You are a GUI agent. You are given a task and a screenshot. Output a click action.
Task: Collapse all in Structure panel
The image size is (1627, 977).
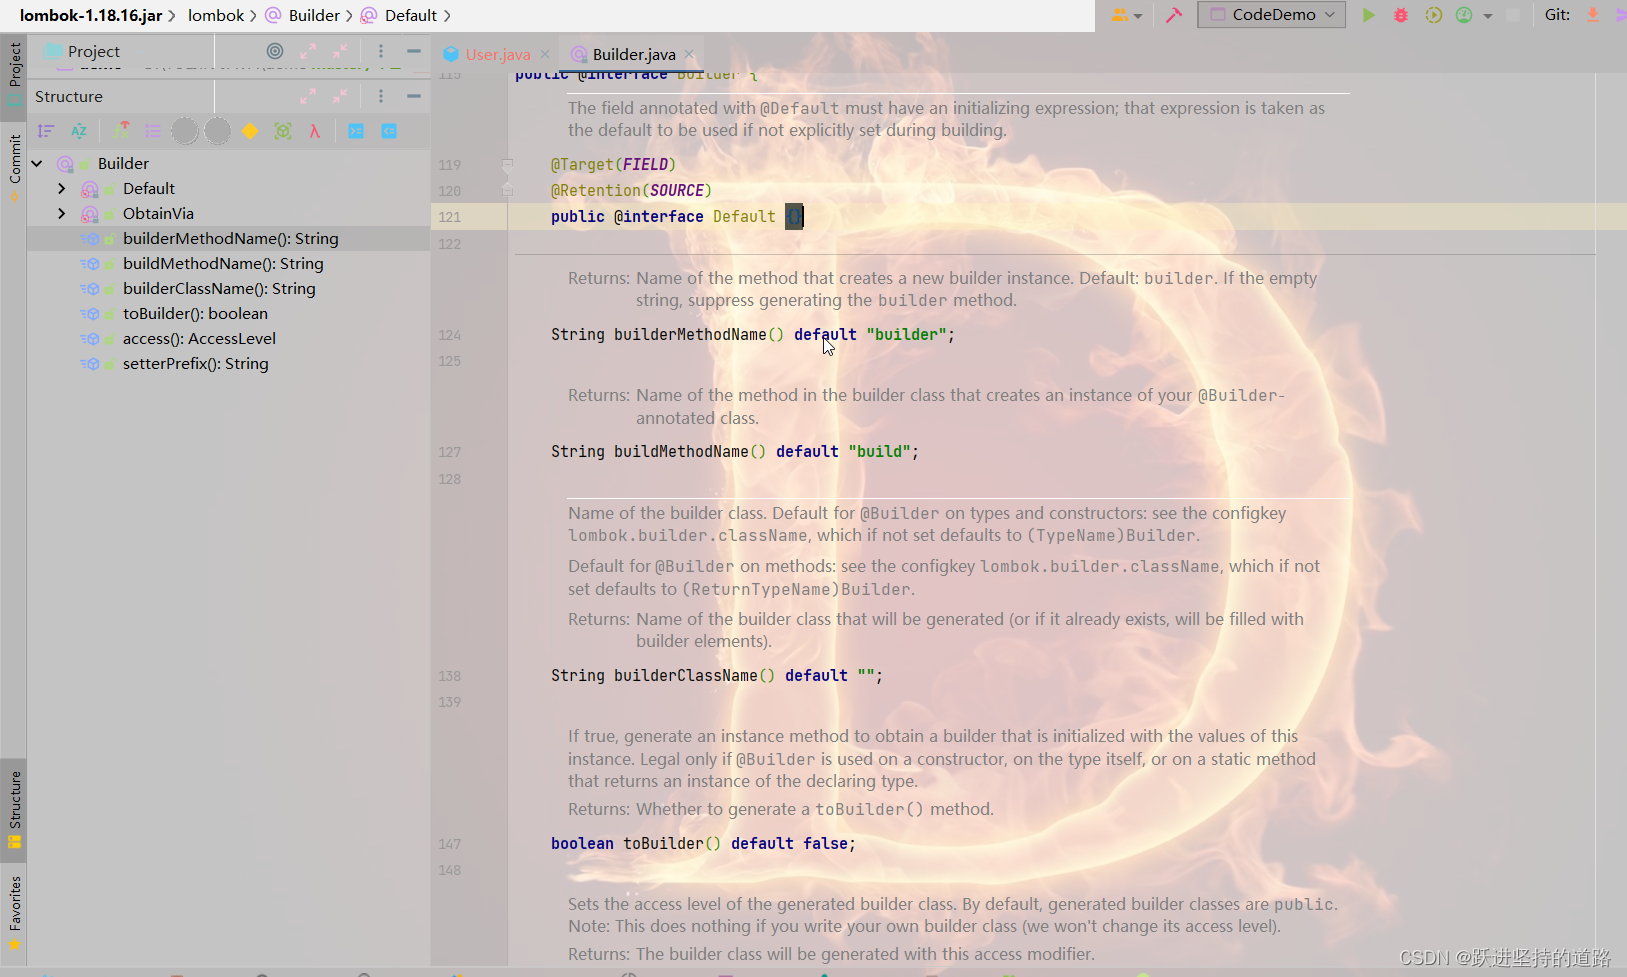[x=340, y=96]
